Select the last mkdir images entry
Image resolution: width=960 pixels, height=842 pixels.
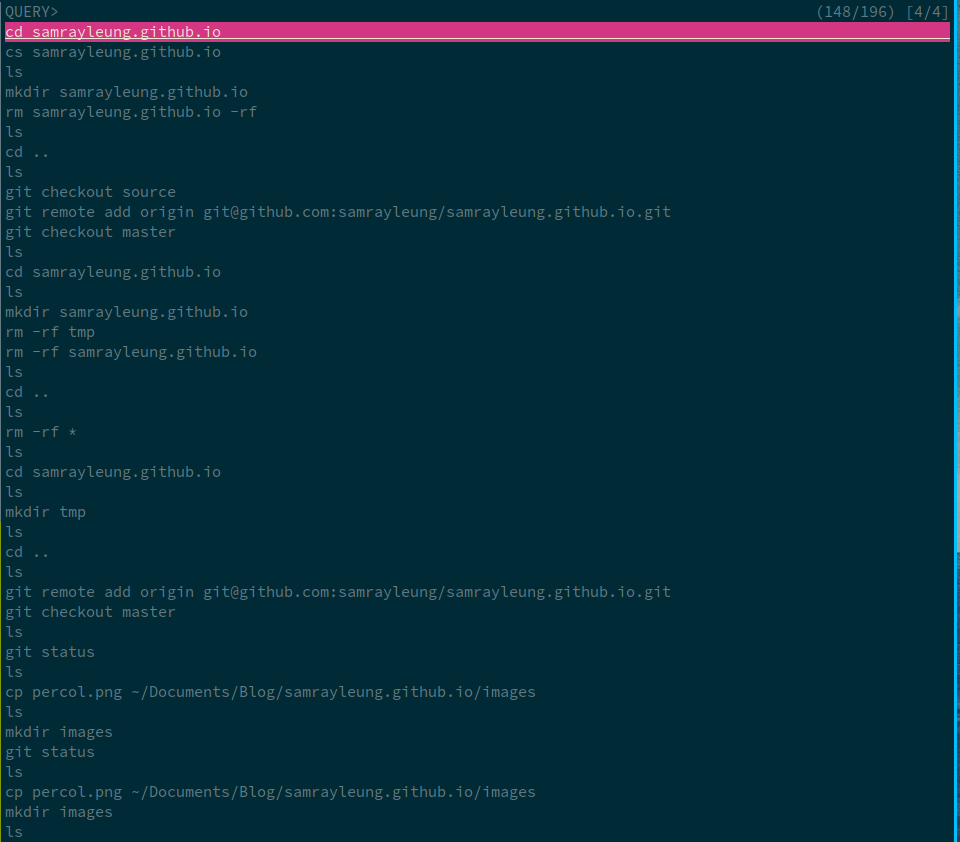point(59,812)
